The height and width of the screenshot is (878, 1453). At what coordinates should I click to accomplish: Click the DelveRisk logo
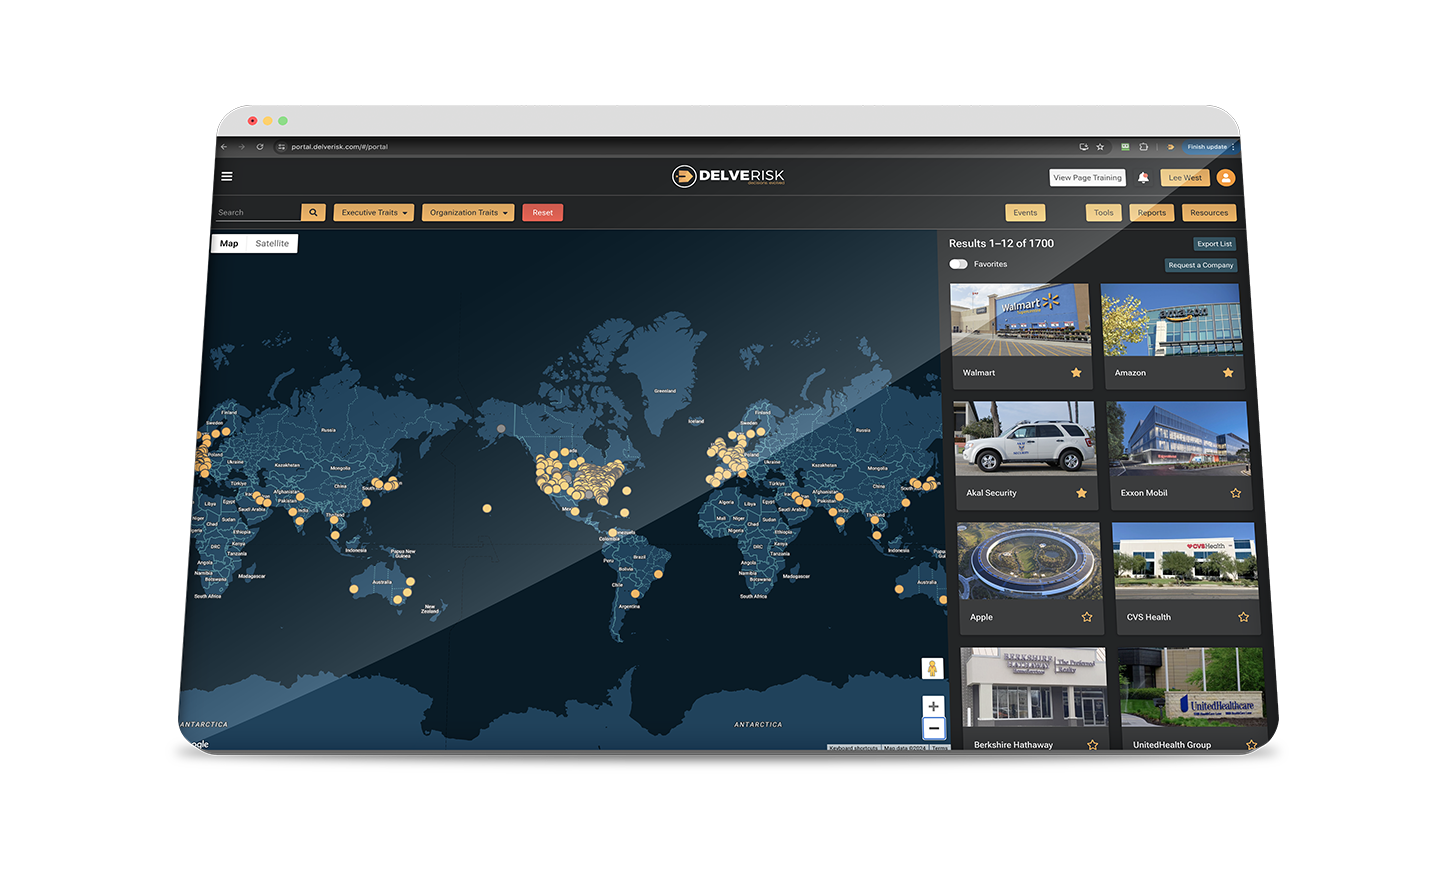pyautogui.click(x=728, y=176)
